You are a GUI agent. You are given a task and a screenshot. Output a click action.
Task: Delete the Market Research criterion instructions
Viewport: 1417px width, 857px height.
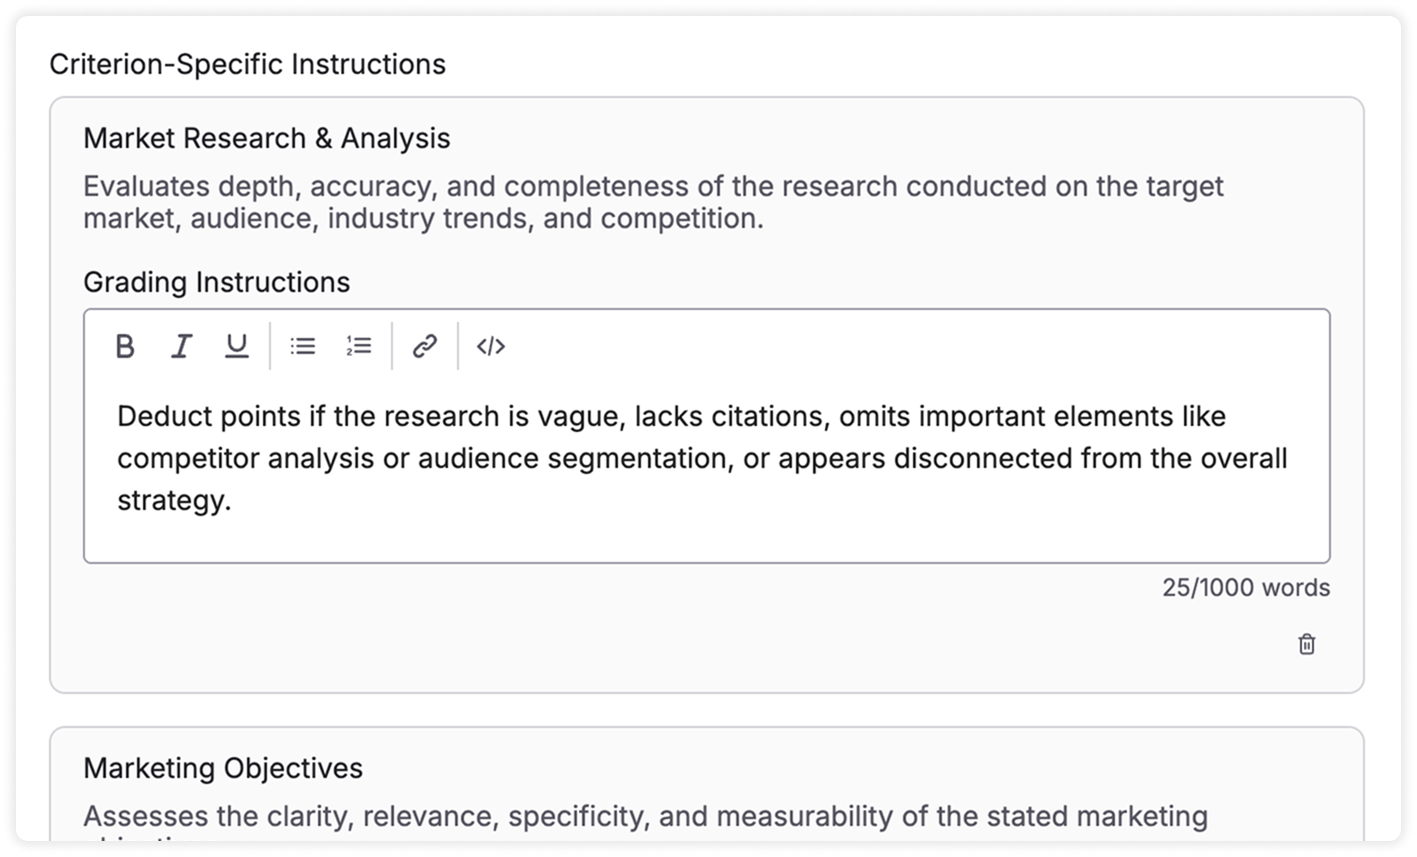tap(1306, 644)
